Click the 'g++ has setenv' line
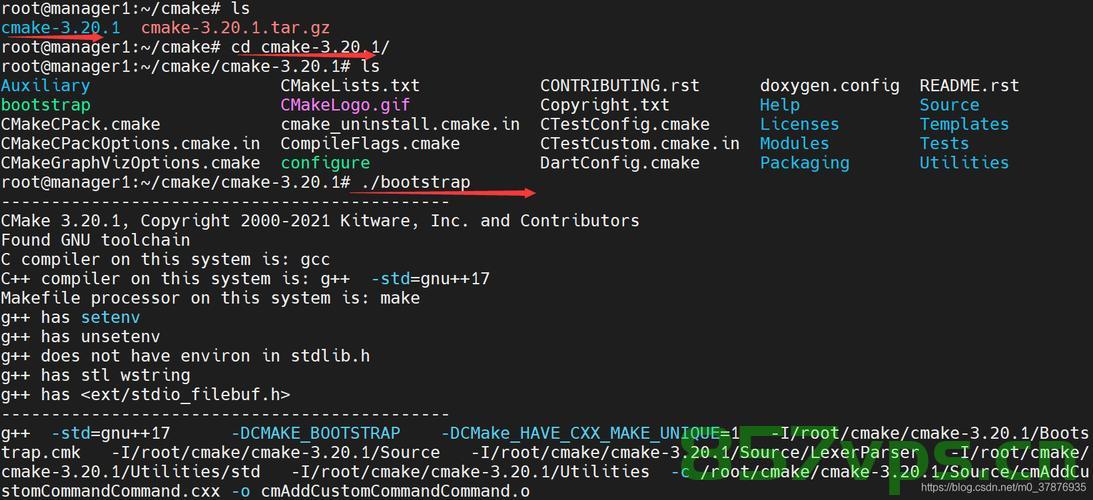 coord(70,317)
